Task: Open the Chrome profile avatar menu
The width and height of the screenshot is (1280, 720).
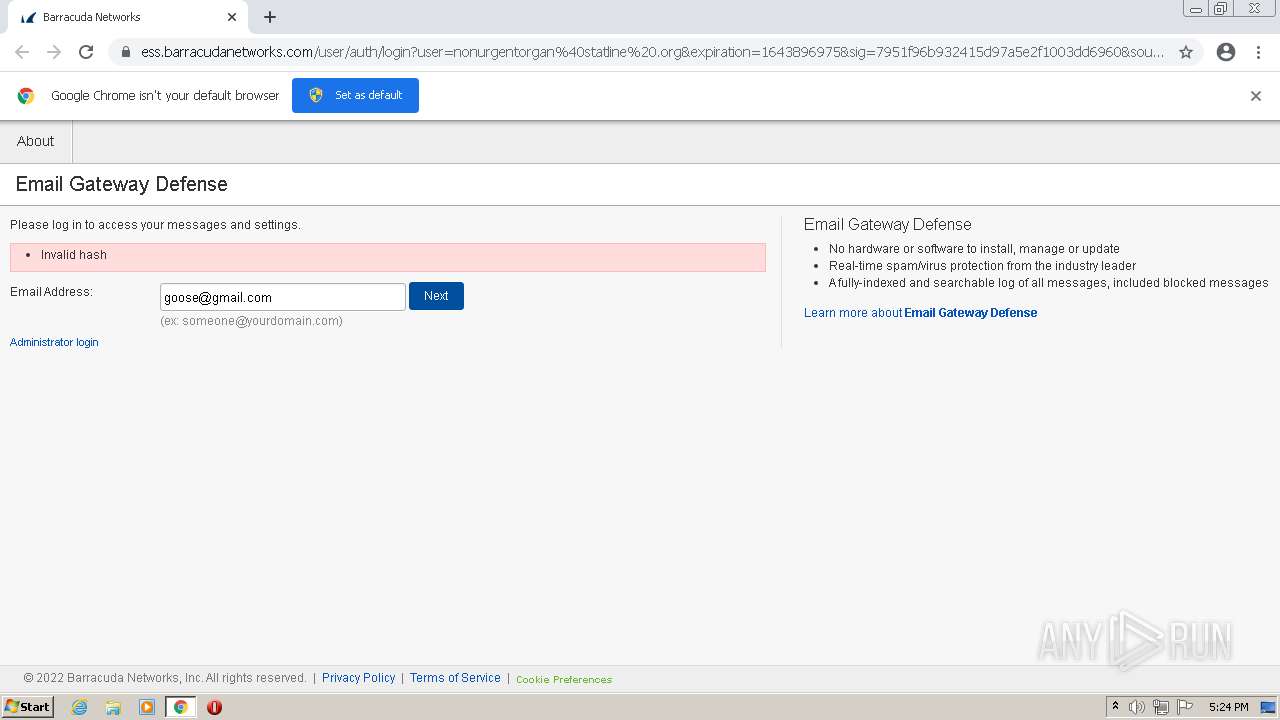Action: tap(1226, 52)
